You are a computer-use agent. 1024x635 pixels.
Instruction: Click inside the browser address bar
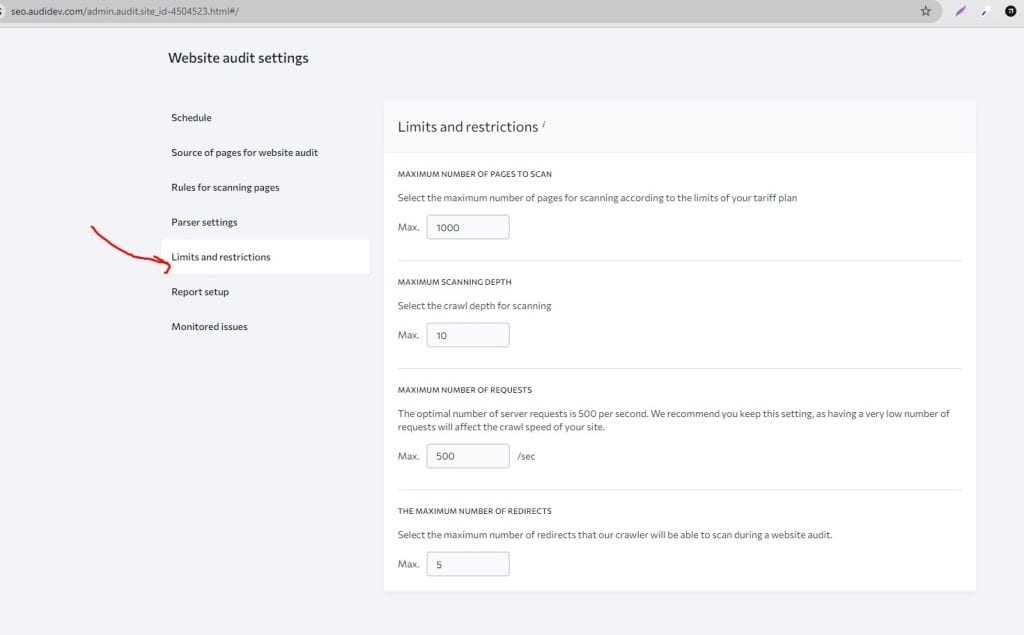pyautogui.click(x=400, y=11)
